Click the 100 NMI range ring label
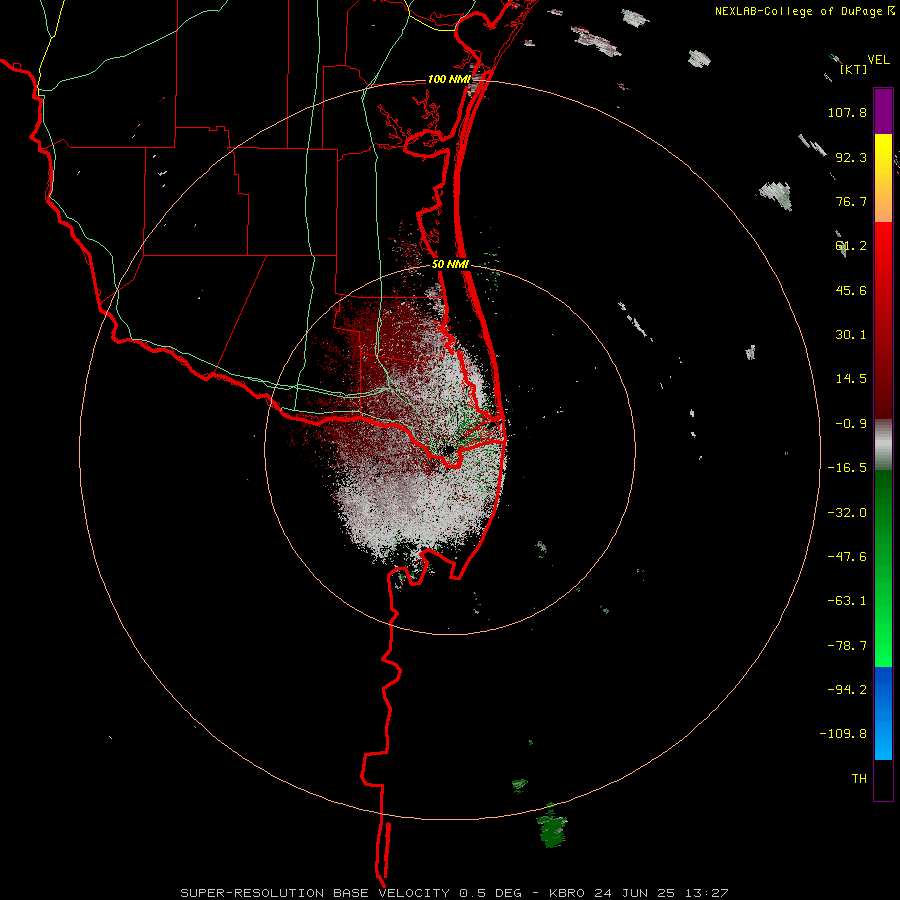The image size is (900, 900). [449, 79]
